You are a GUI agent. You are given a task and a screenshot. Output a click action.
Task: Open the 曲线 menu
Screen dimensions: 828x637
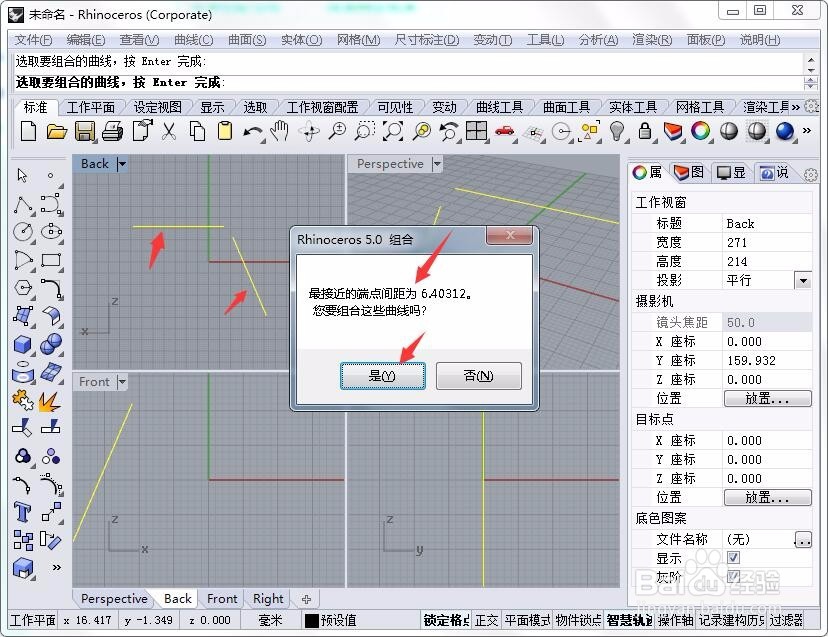pos(193,40)
